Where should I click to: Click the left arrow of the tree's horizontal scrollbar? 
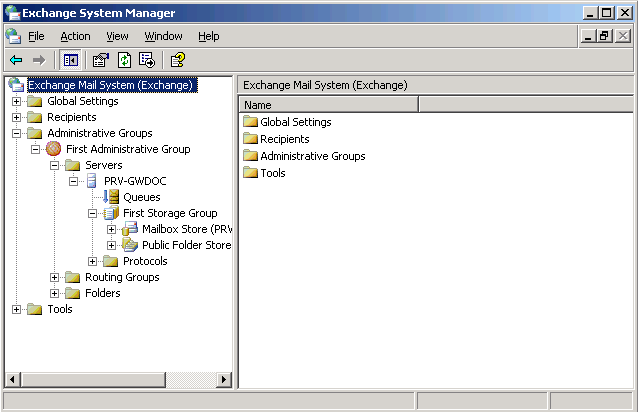[x=13, y=379]
